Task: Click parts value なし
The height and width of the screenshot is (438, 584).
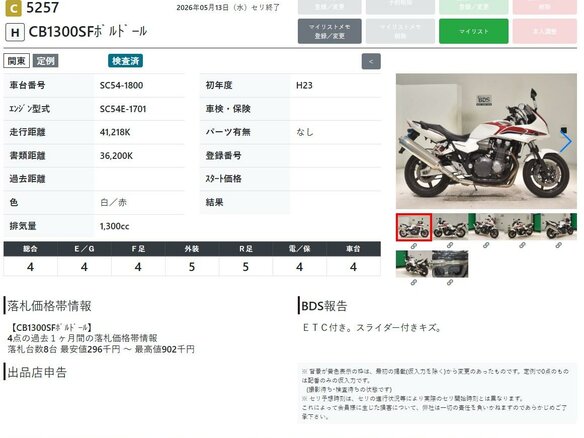Action: (x=305, y=132)
